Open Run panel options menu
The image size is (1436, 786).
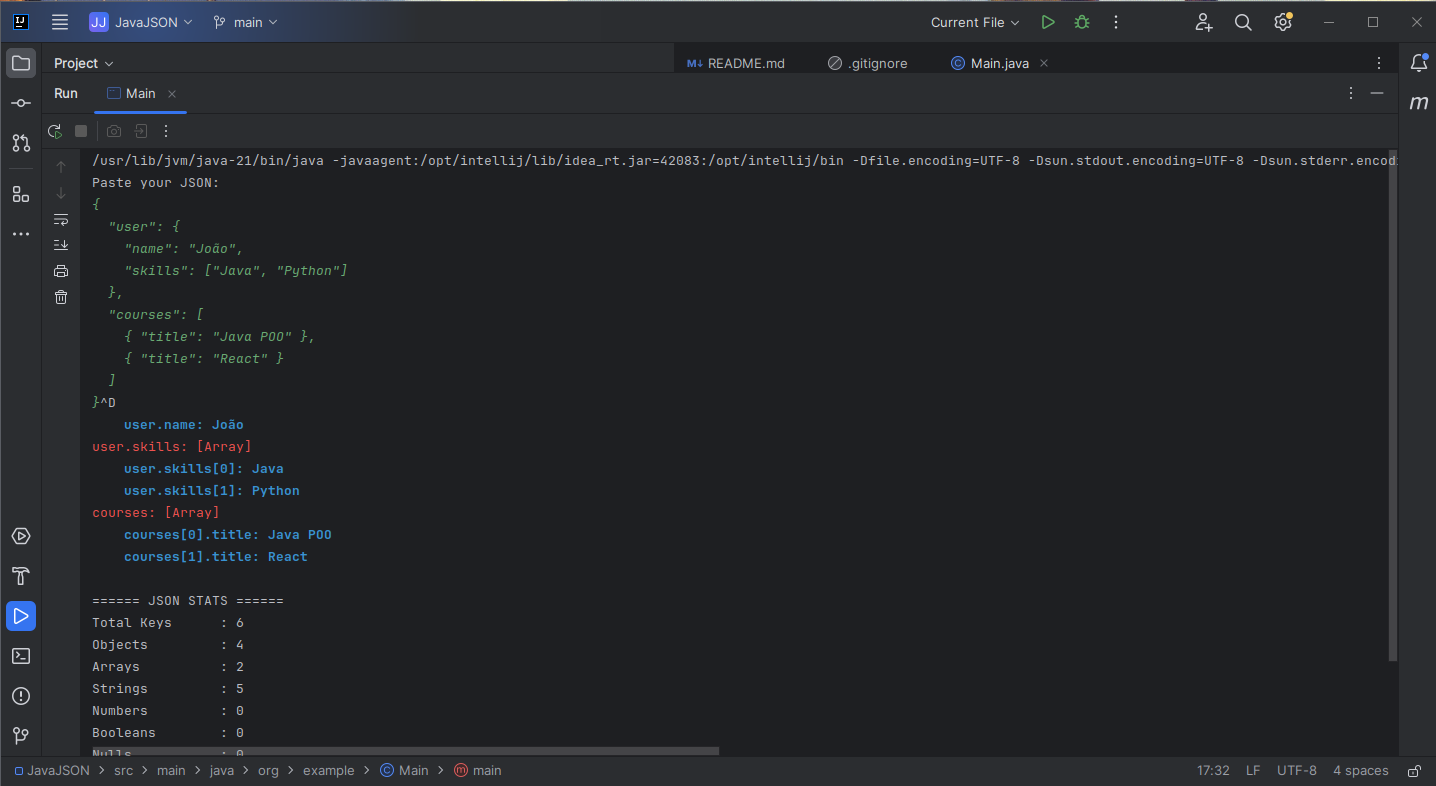(x=1351, y=93)
